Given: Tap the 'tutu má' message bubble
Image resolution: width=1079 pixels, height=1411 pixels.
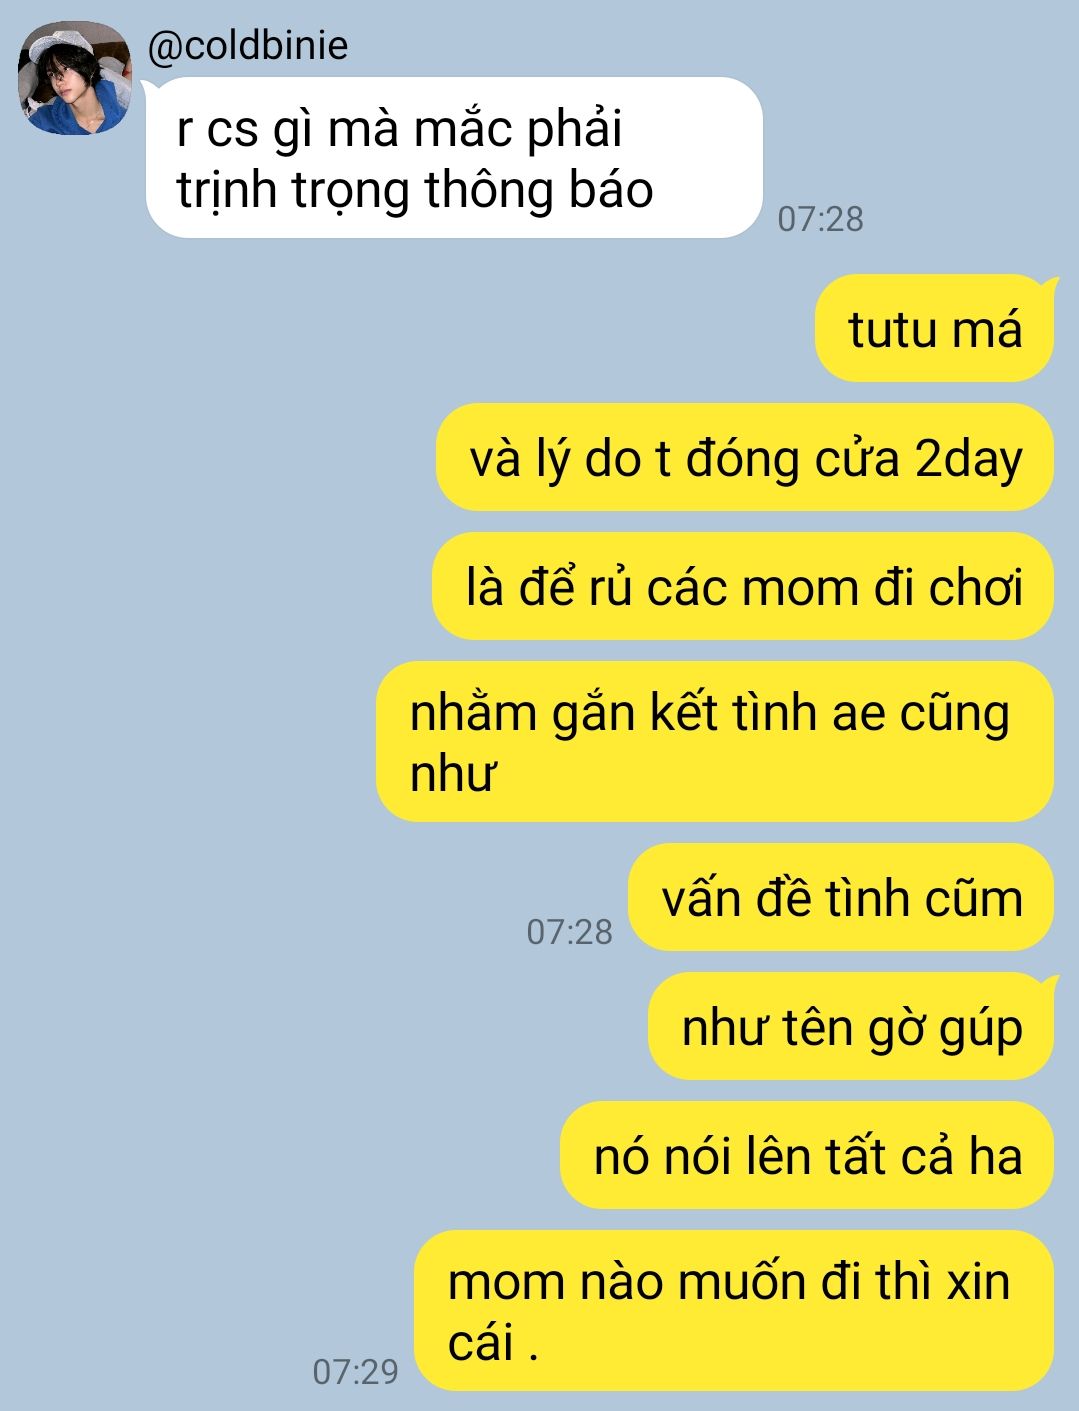Looking at the screenshot, I should coord(935,328).
